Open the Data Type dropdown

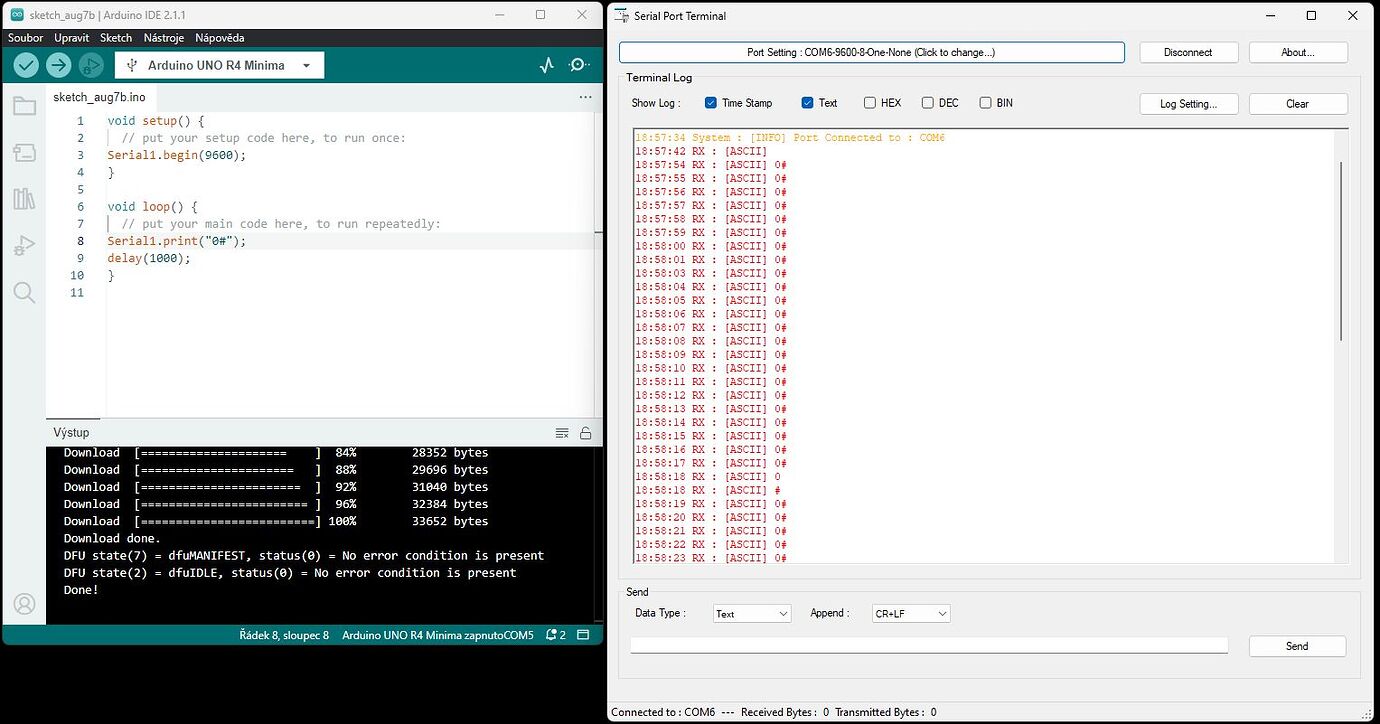point(752,614)
